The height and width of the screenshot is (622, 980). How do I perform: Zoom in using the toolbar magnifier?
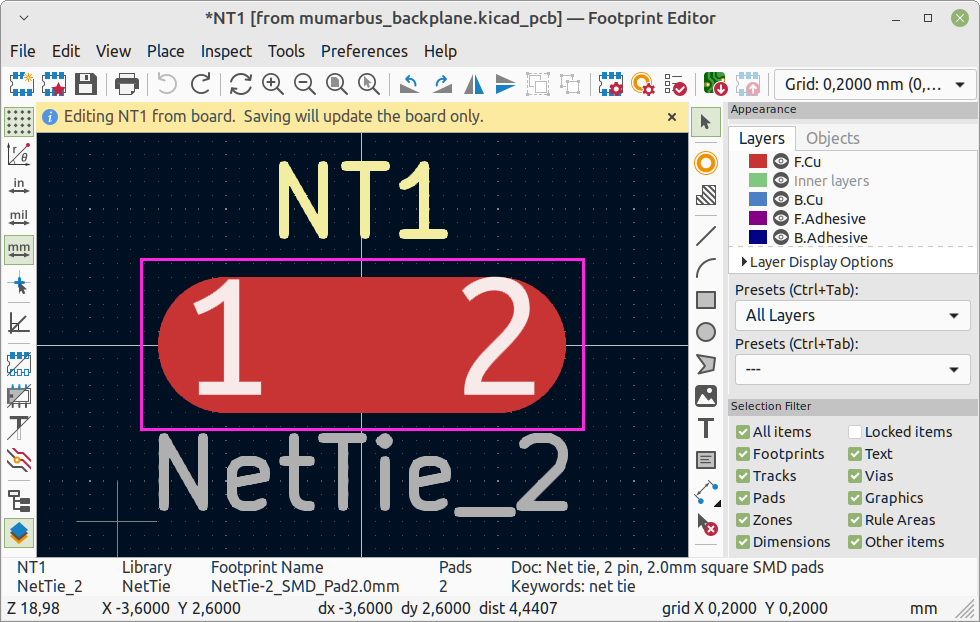pyautogui.click(x=272, y=85)
